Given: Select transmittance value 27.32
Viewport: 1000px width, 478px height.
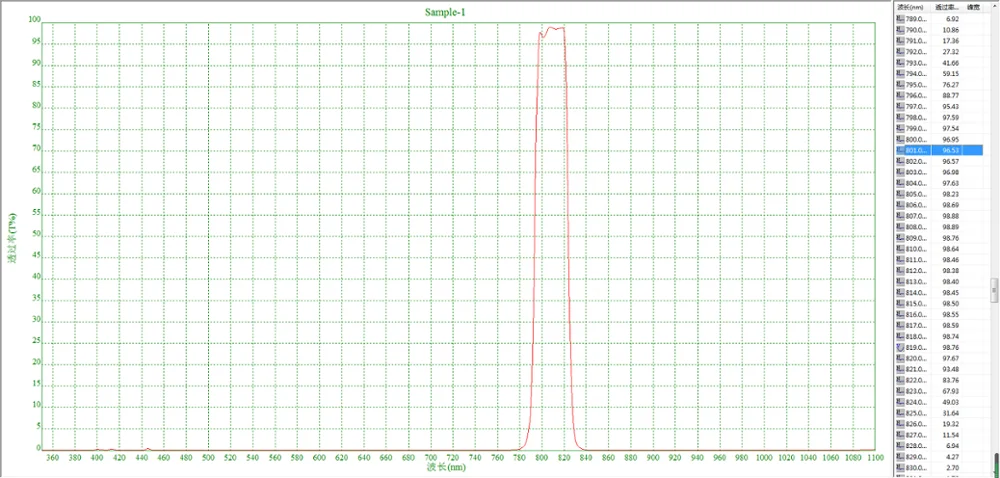Looking at the screenshot, I should tap(950, 52).
